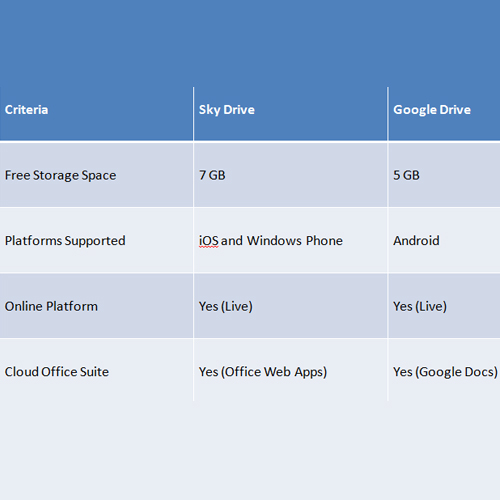Click the misspelled iOS word with red underline

click(x=209, y=241)
